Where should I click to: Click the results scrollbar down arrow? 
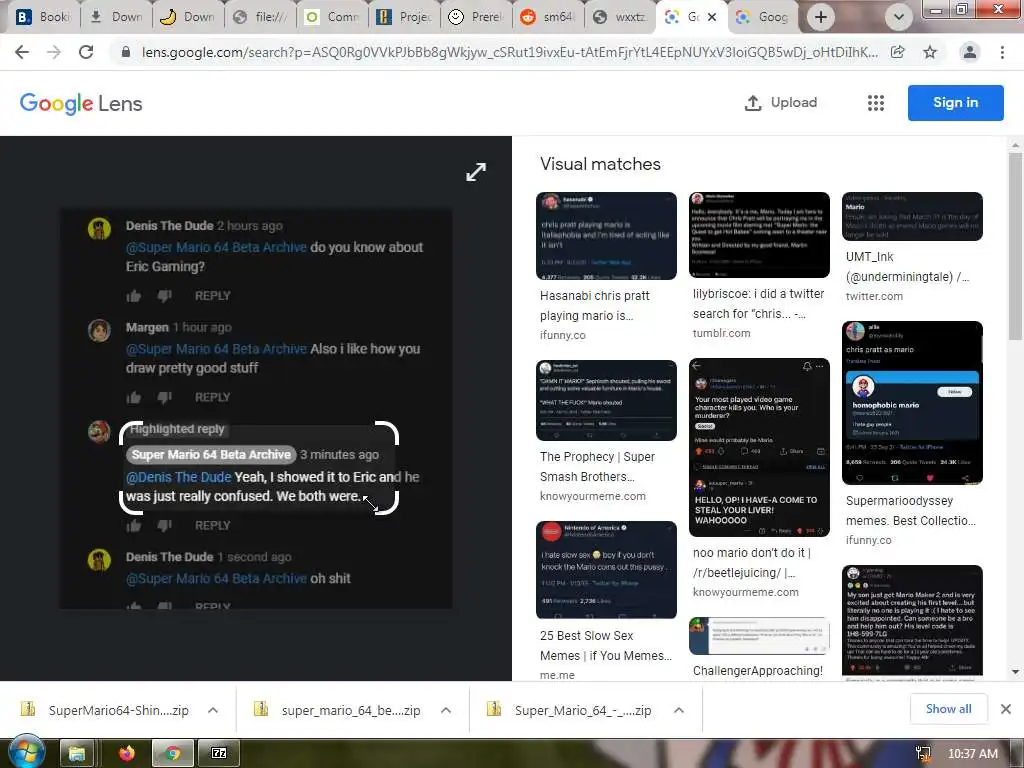(1015, 671)
